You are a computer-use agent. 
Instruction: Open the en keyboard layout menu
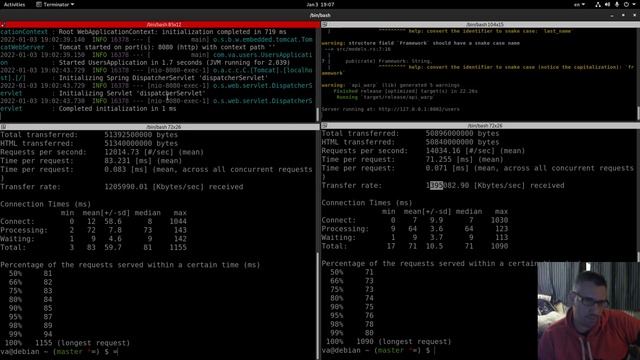coord(579,4)
